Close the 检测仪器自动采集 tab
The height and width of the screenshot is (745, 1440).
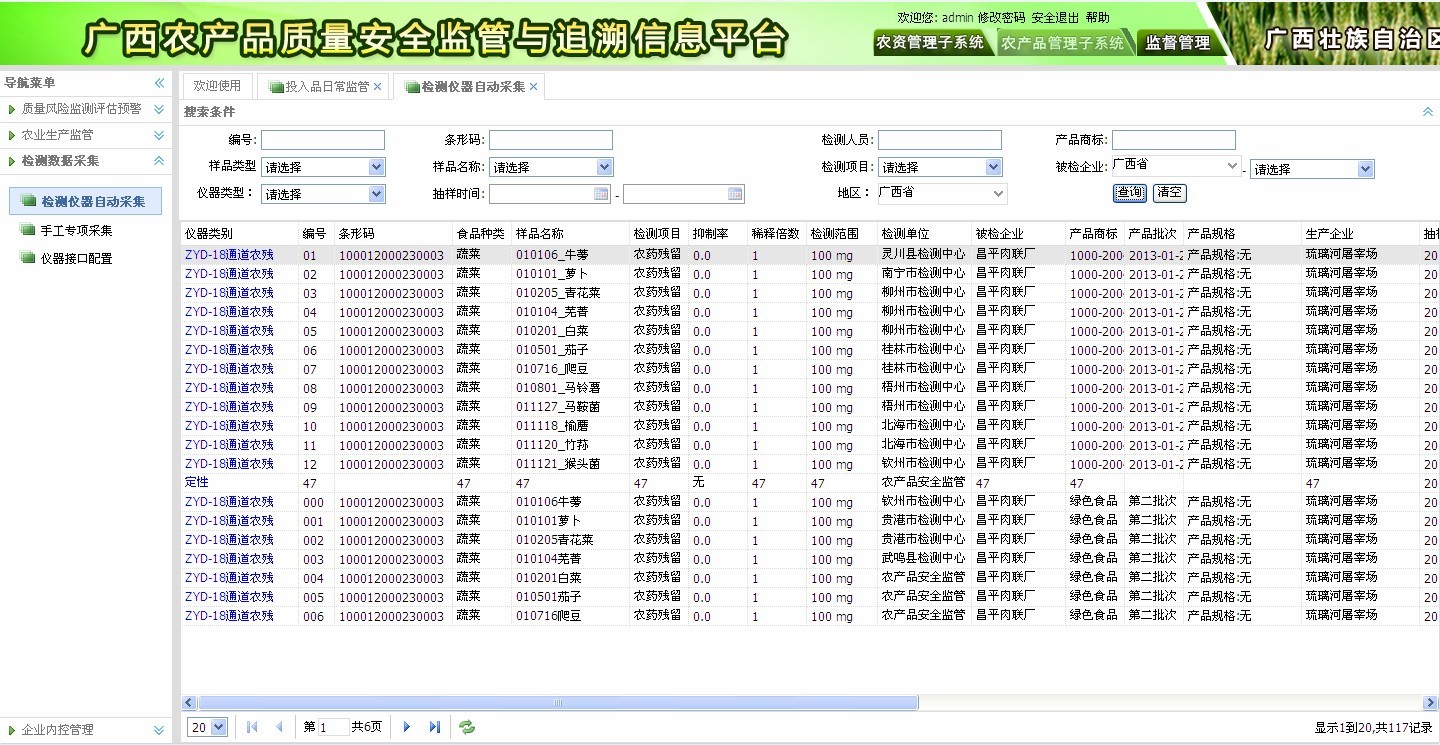[534, 87]
